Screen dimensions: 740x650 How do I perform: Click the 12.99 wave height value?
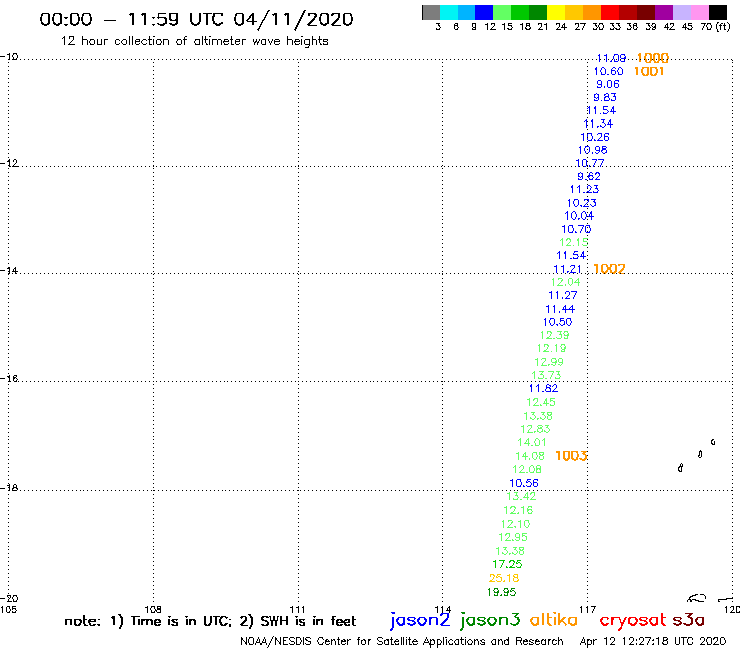549,362
